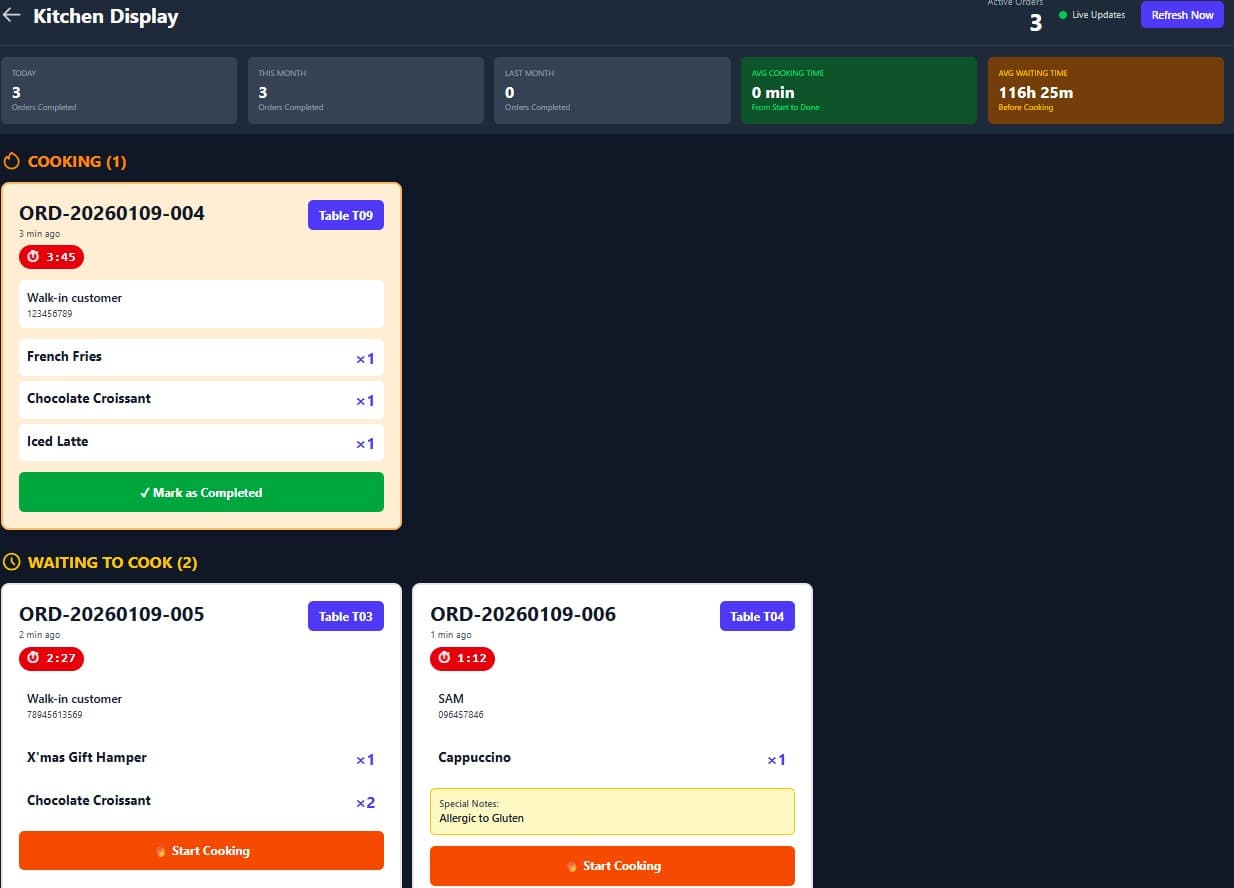Click the 3:45 timer badge on order 004

pos(51,257)
